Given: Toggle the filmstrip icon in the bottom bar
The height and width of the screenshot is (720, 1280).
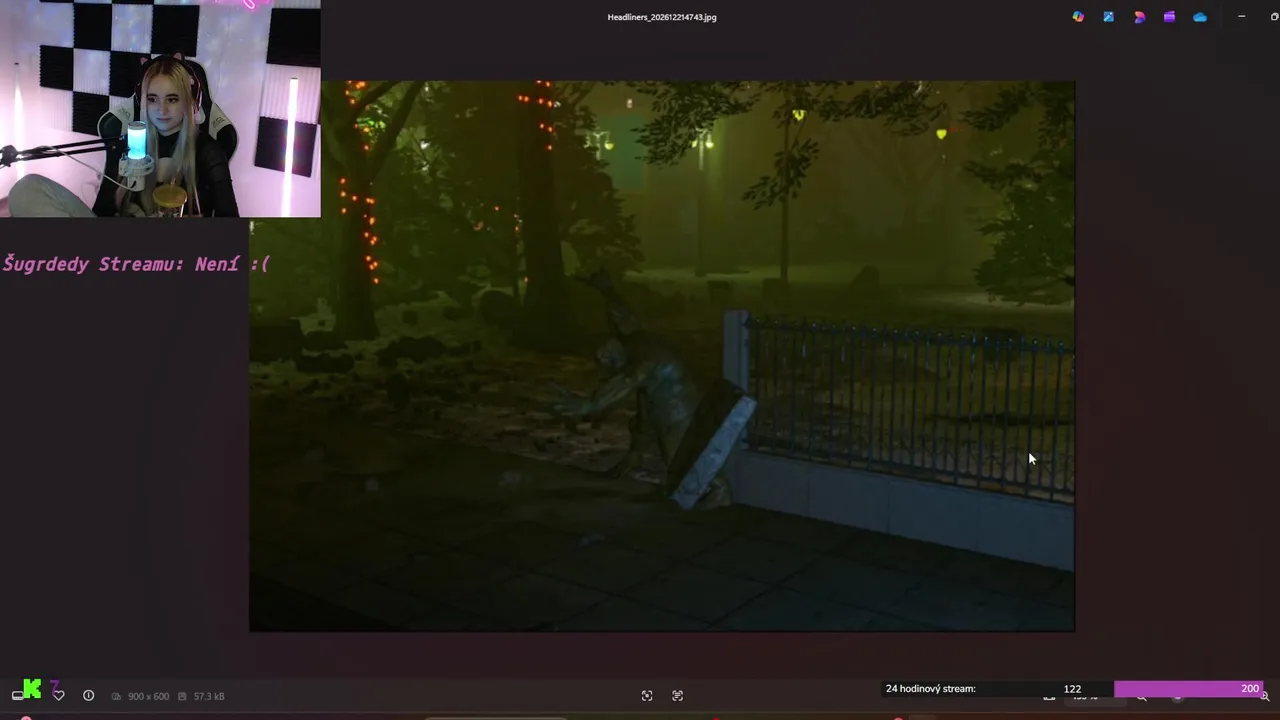Looking at the screenshot, I should (17, 695).
